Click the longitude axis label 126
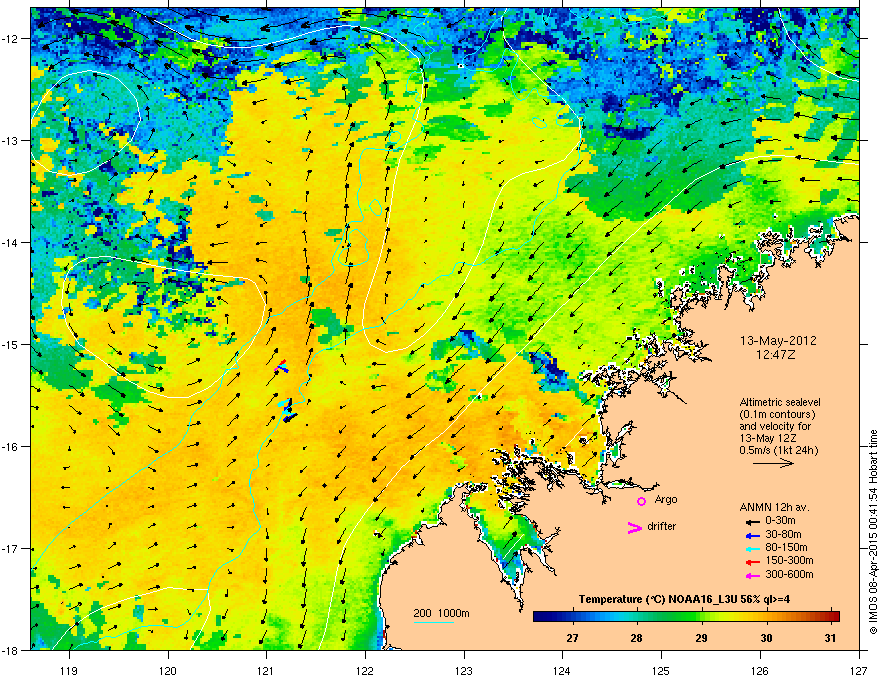Screen dimensions: 880x680 [760, 670]
